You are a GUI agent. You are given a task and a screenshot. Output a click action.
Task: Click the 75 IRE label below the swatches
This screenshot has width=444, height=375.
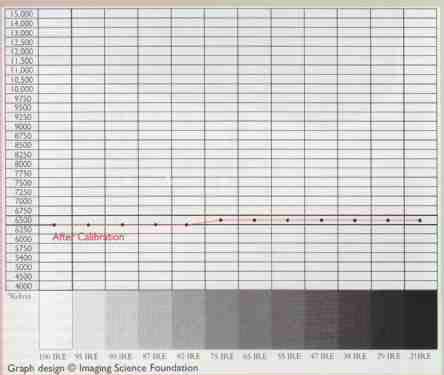pos(222,356)
